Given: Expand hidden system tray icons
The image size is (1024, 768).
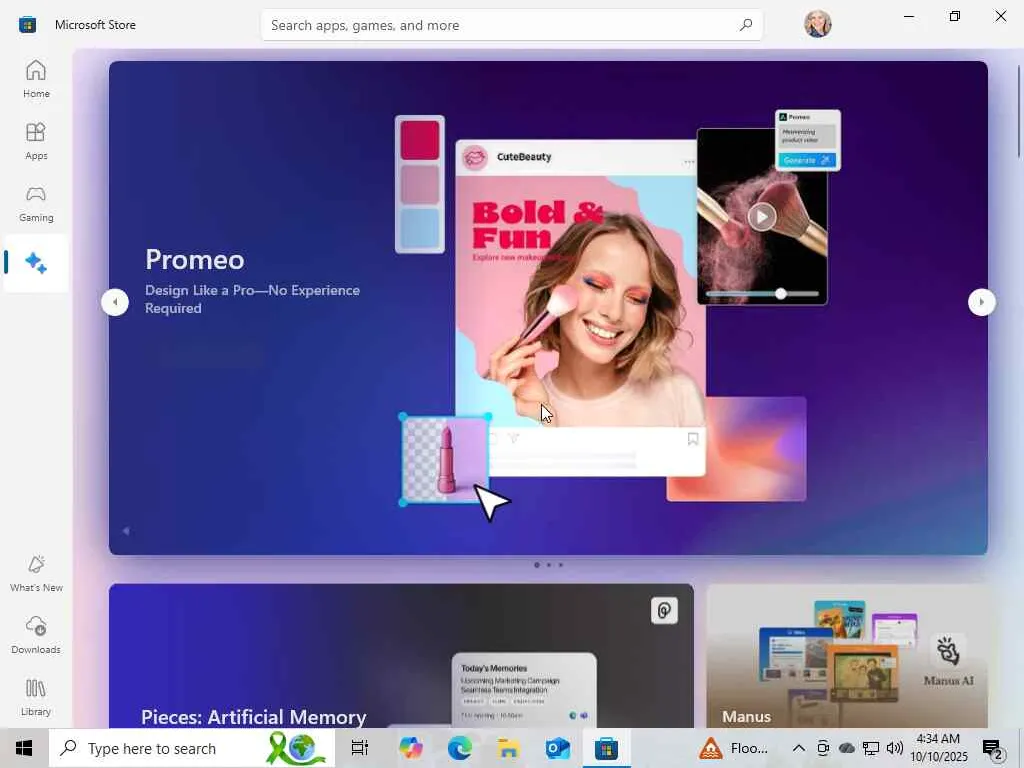Looking at the screenshot, I should point(798,748).
